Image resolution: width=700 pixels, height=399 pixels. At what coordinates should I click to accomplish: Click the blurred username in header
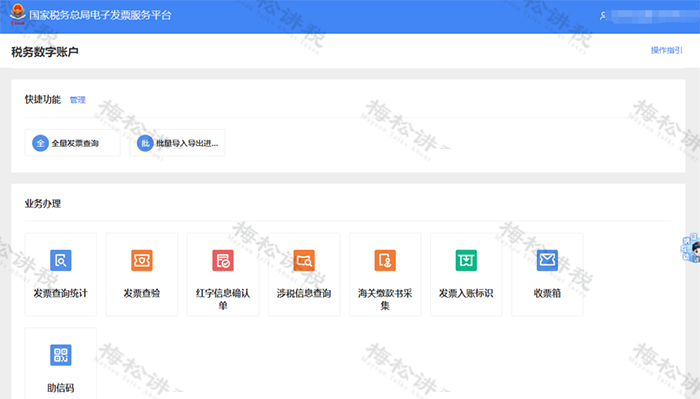click(x=655, y=16)
